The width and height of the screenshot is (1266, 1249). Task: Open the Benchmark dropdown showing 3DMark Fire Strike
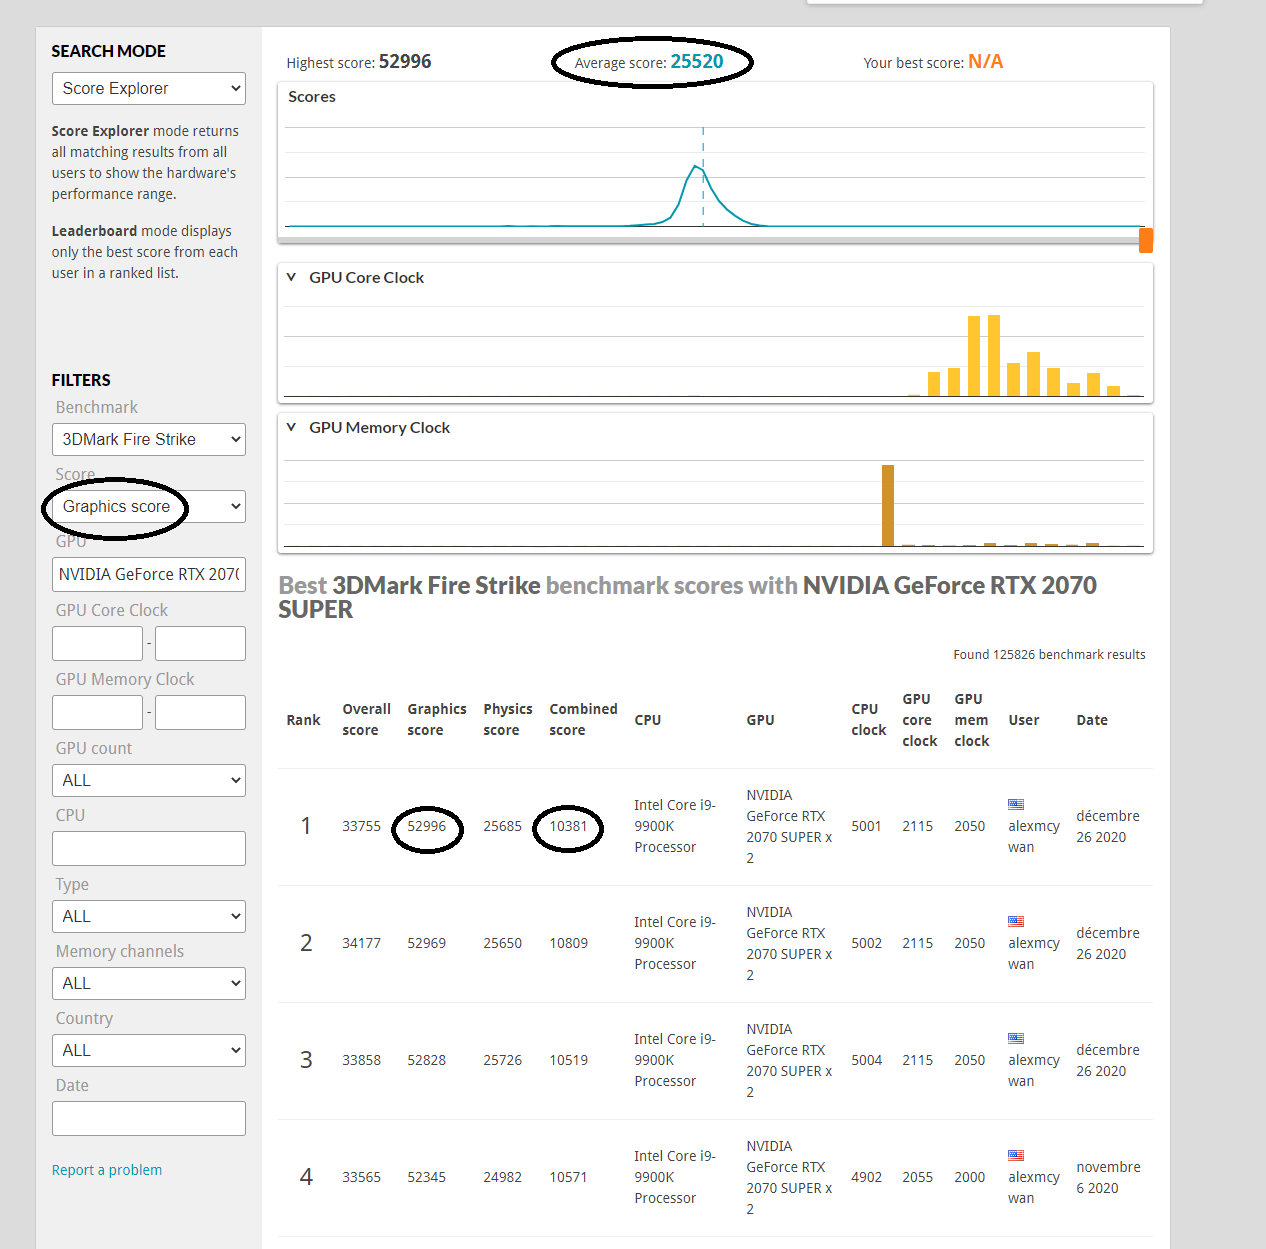pos(148,439)
